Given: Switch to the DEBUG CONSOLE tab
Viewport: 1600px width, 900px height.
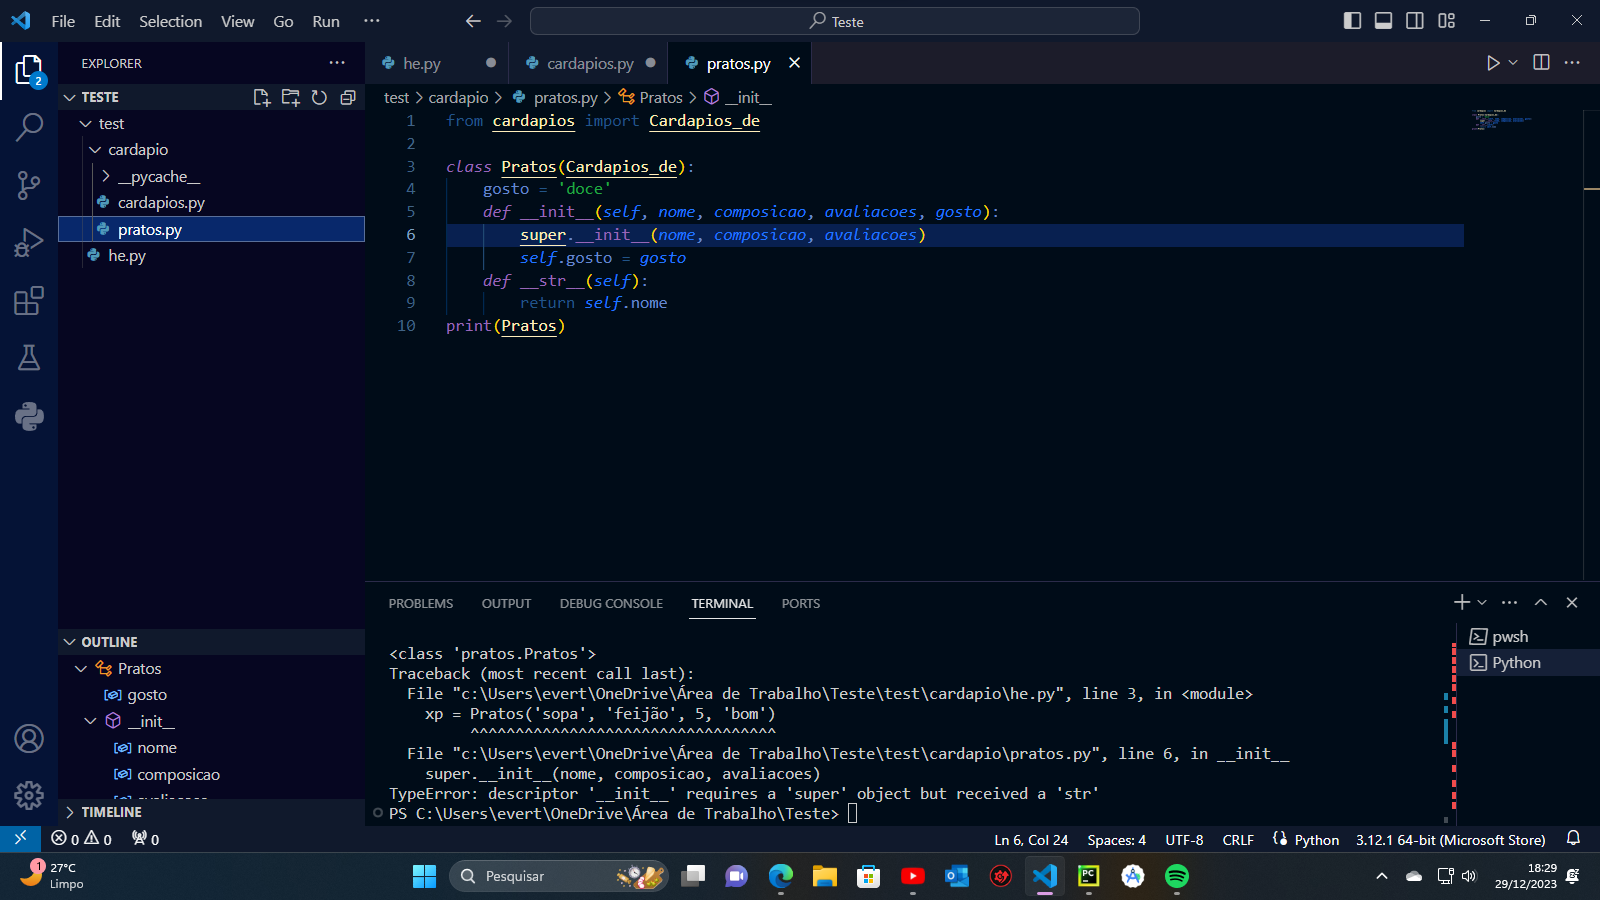Looking at the screenshot, I should coord(611,603).
